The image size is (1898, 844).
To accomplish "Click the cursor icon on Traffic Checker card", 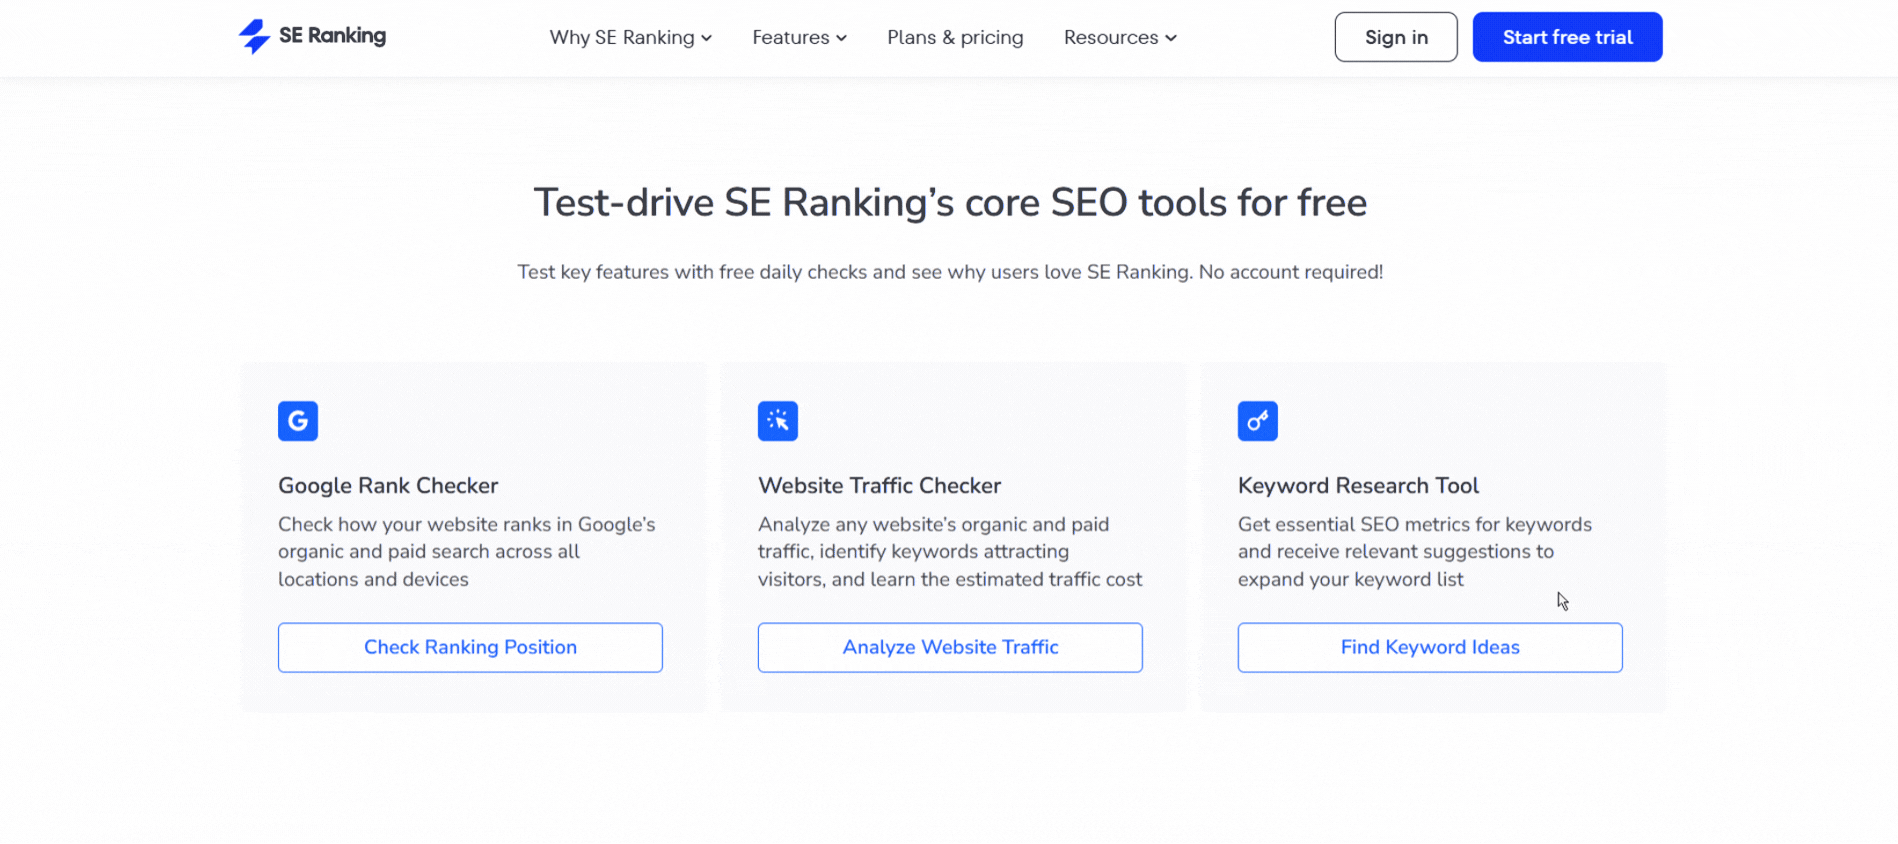I will [777, 421].
